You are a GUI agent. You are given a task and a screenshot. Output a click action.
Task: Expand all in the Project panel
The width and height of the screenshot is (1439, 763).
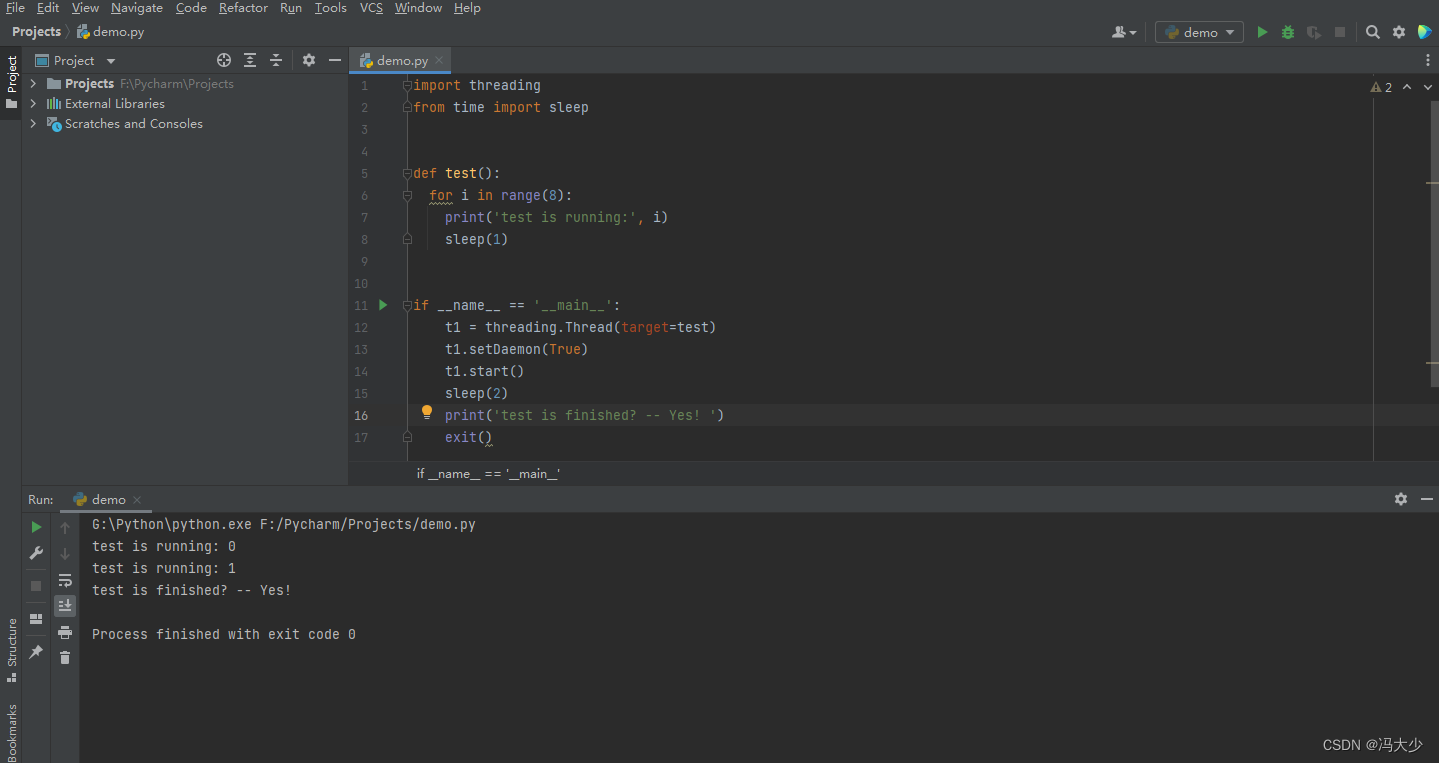(x=250, y=60)
